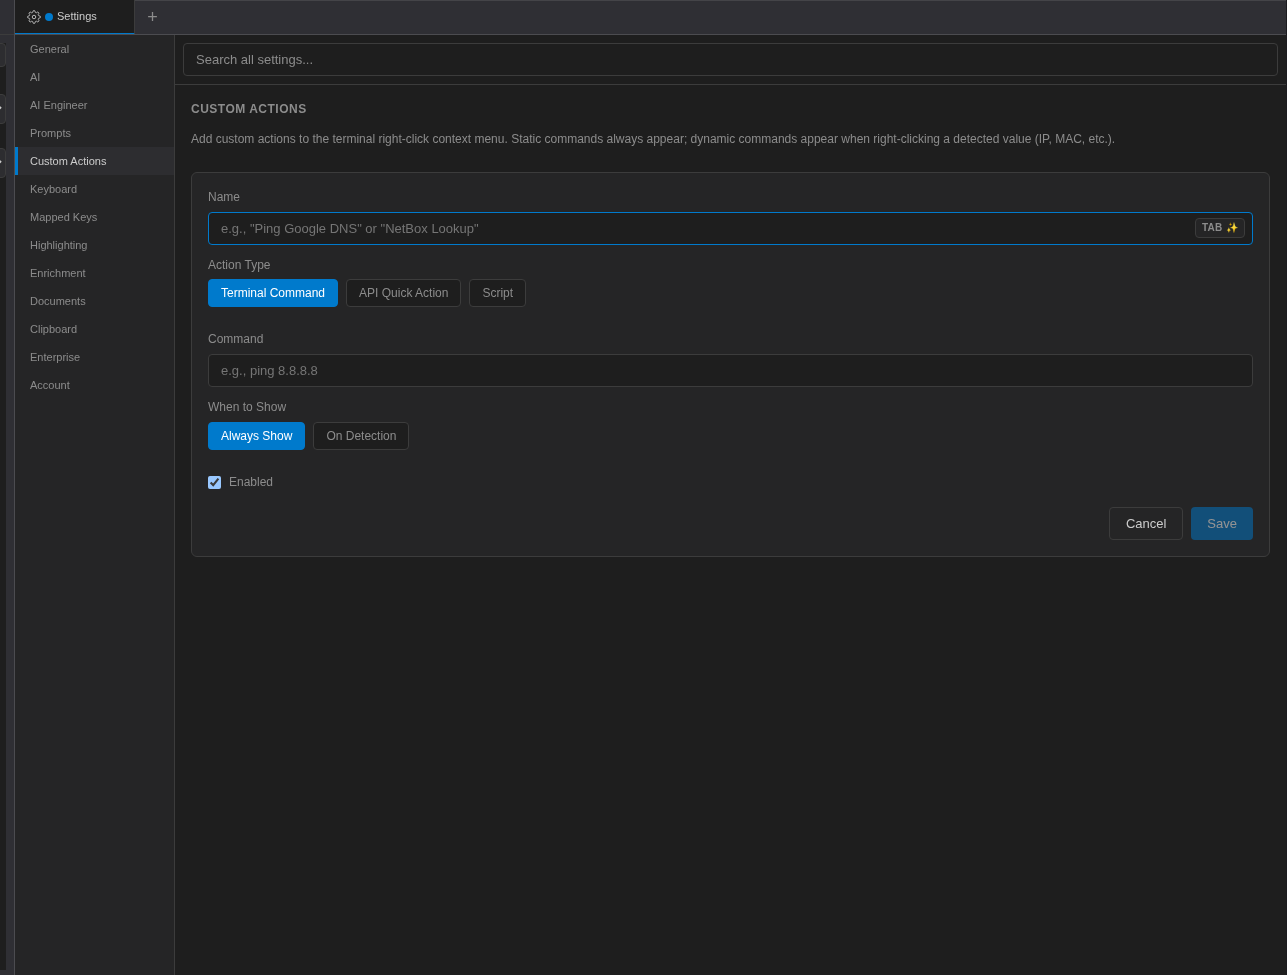Select Custom Actions in sidebar
Screen dimensions: 1287x975
coord(95,161)
